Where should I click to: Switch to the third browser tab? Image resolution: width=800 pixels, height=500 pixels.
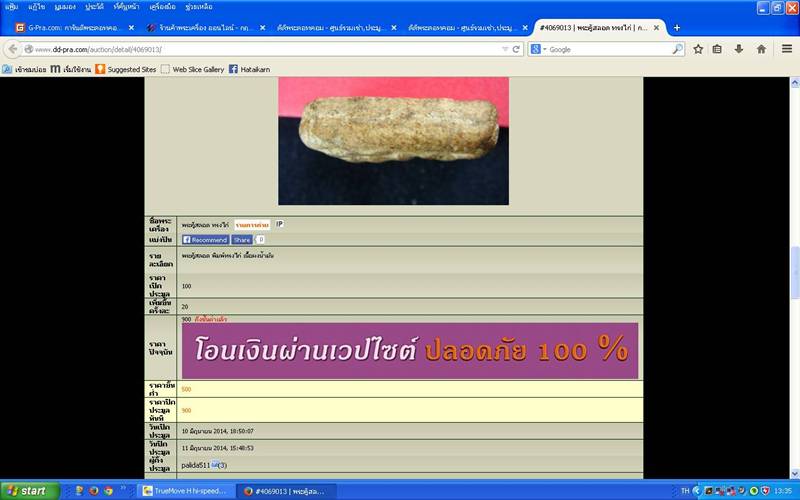(337, 28)
